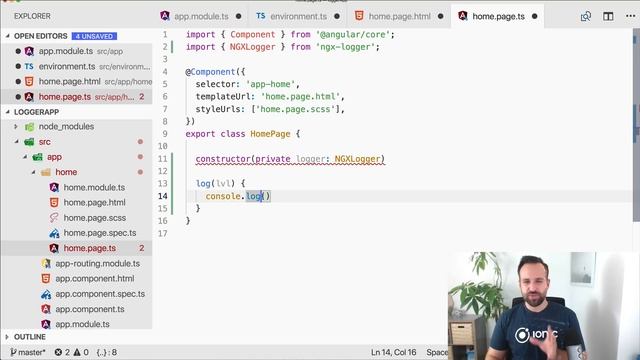The image size is (640, 360).
Task: Click the EXPLORER panel title
Action: pyautogui.click(x=32, y=16)
